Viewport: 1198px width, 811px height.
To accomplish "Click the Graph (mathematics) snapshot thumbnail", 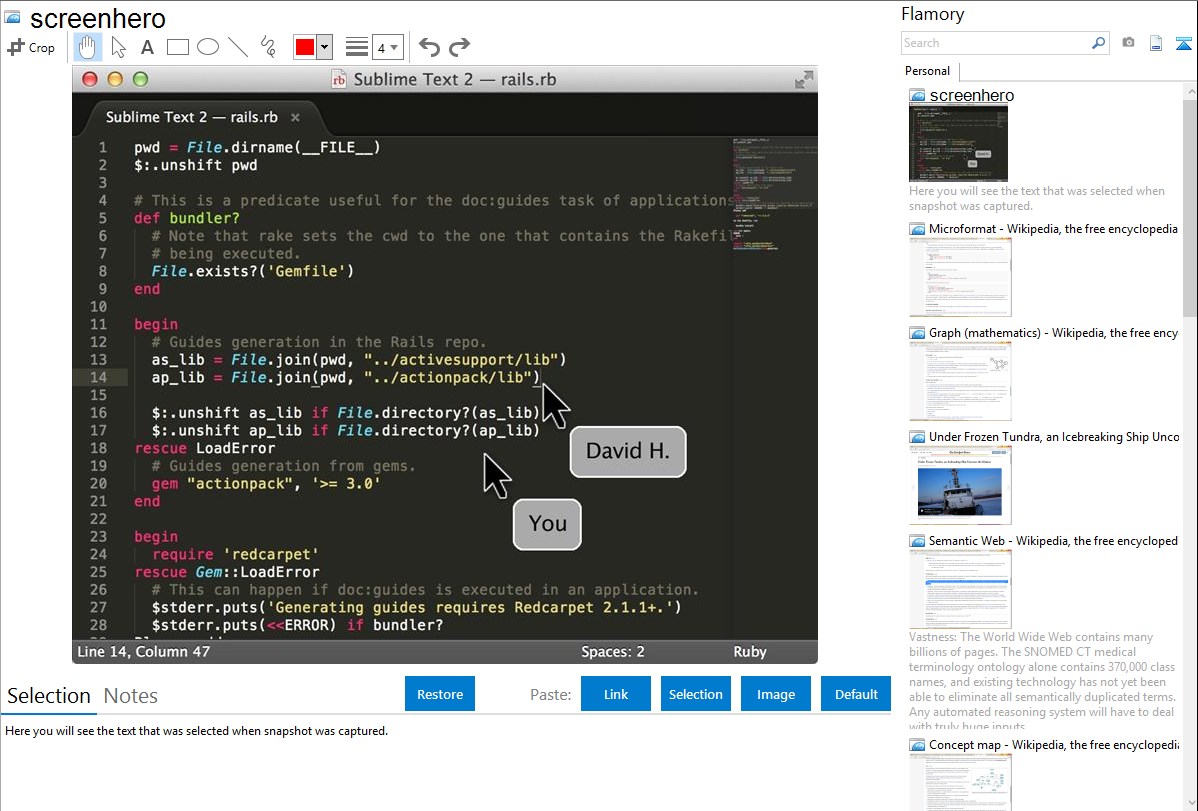I will click(x=960, y=381).
